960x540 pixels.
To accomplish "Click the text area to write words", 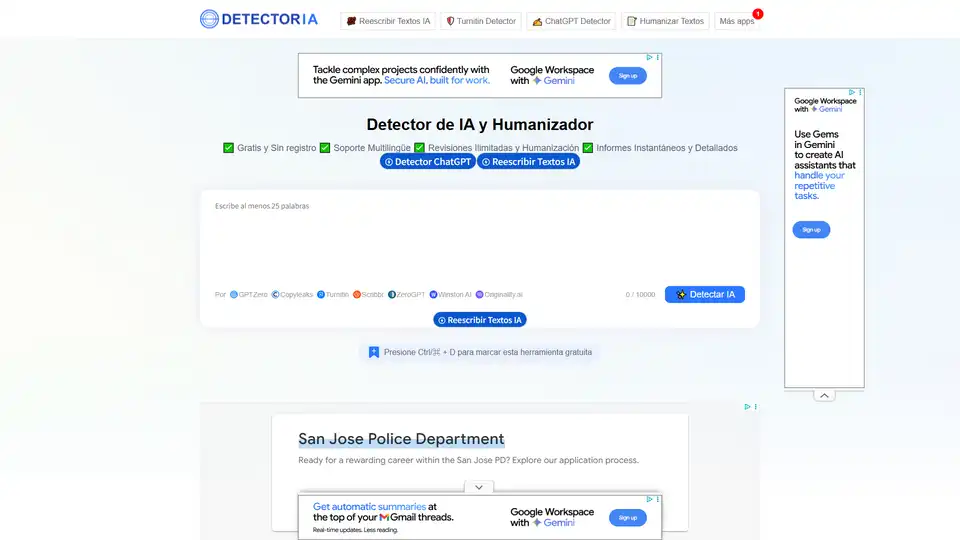I will [x=479, y=239].
